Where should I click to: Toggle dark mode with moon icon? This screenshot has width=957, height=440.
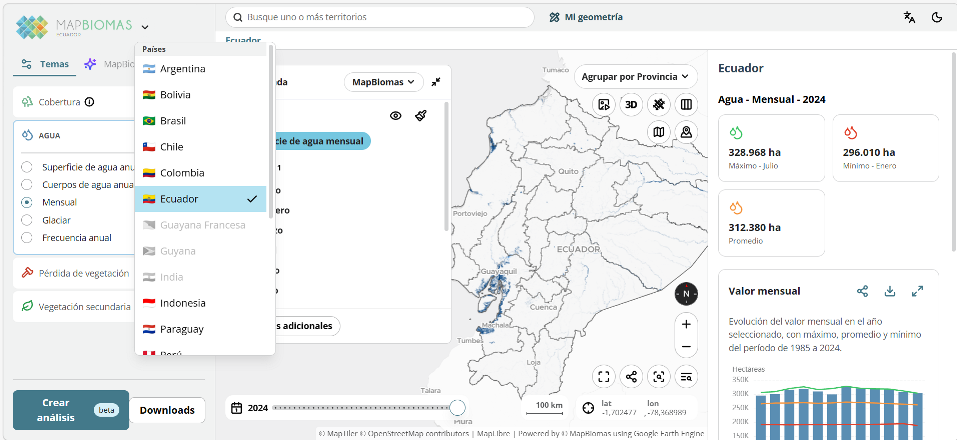tap(937, 17)
